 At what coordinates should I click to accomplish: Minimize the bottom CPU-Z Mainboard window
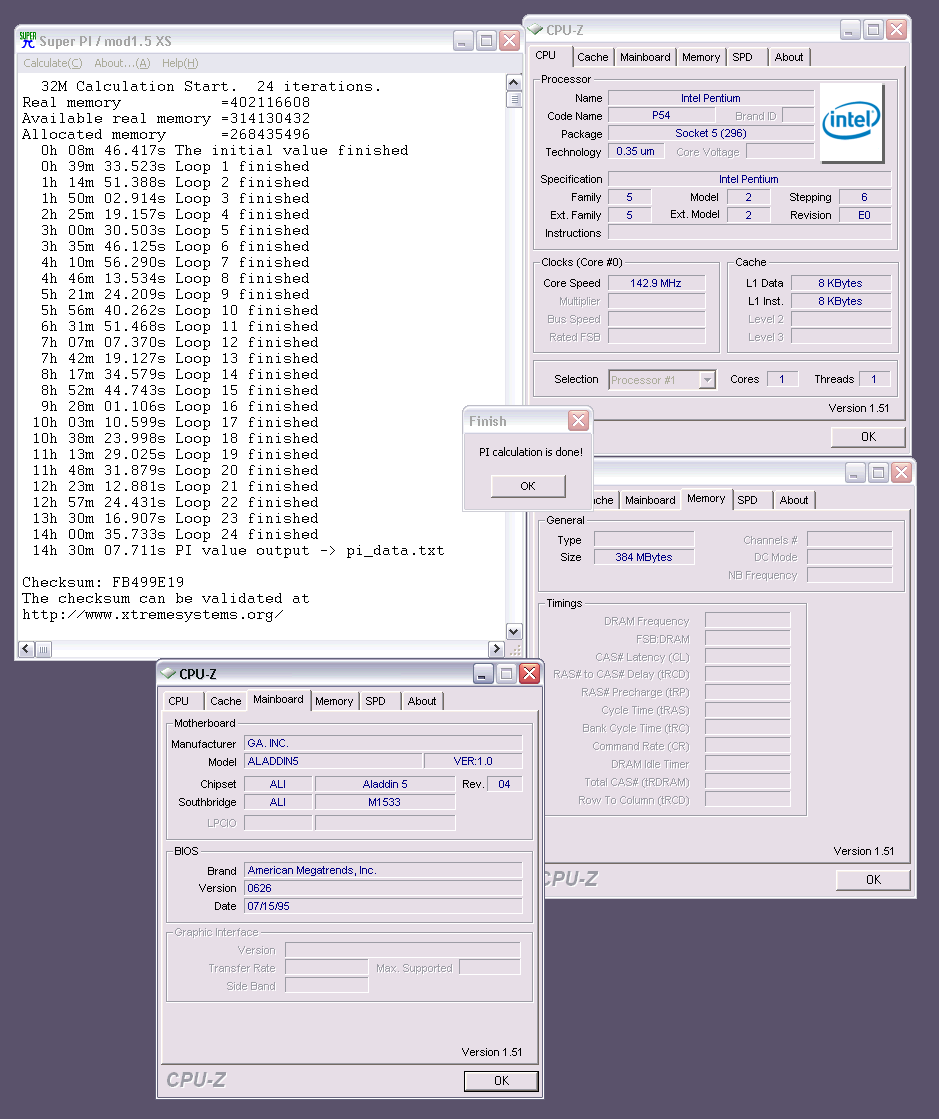click(x=483, y=673)
